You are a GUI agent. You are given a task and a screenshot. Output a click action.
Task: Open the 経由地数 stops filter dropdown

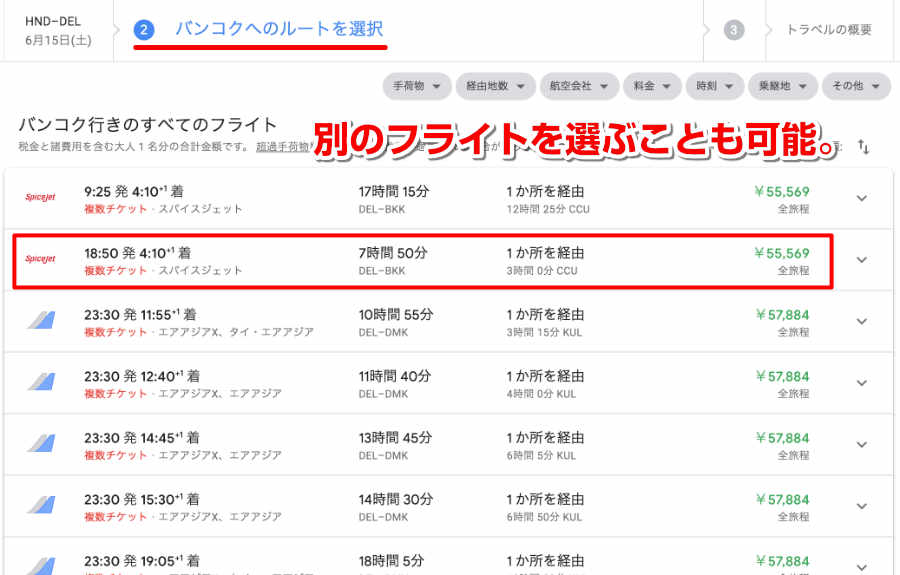[495, 86]
